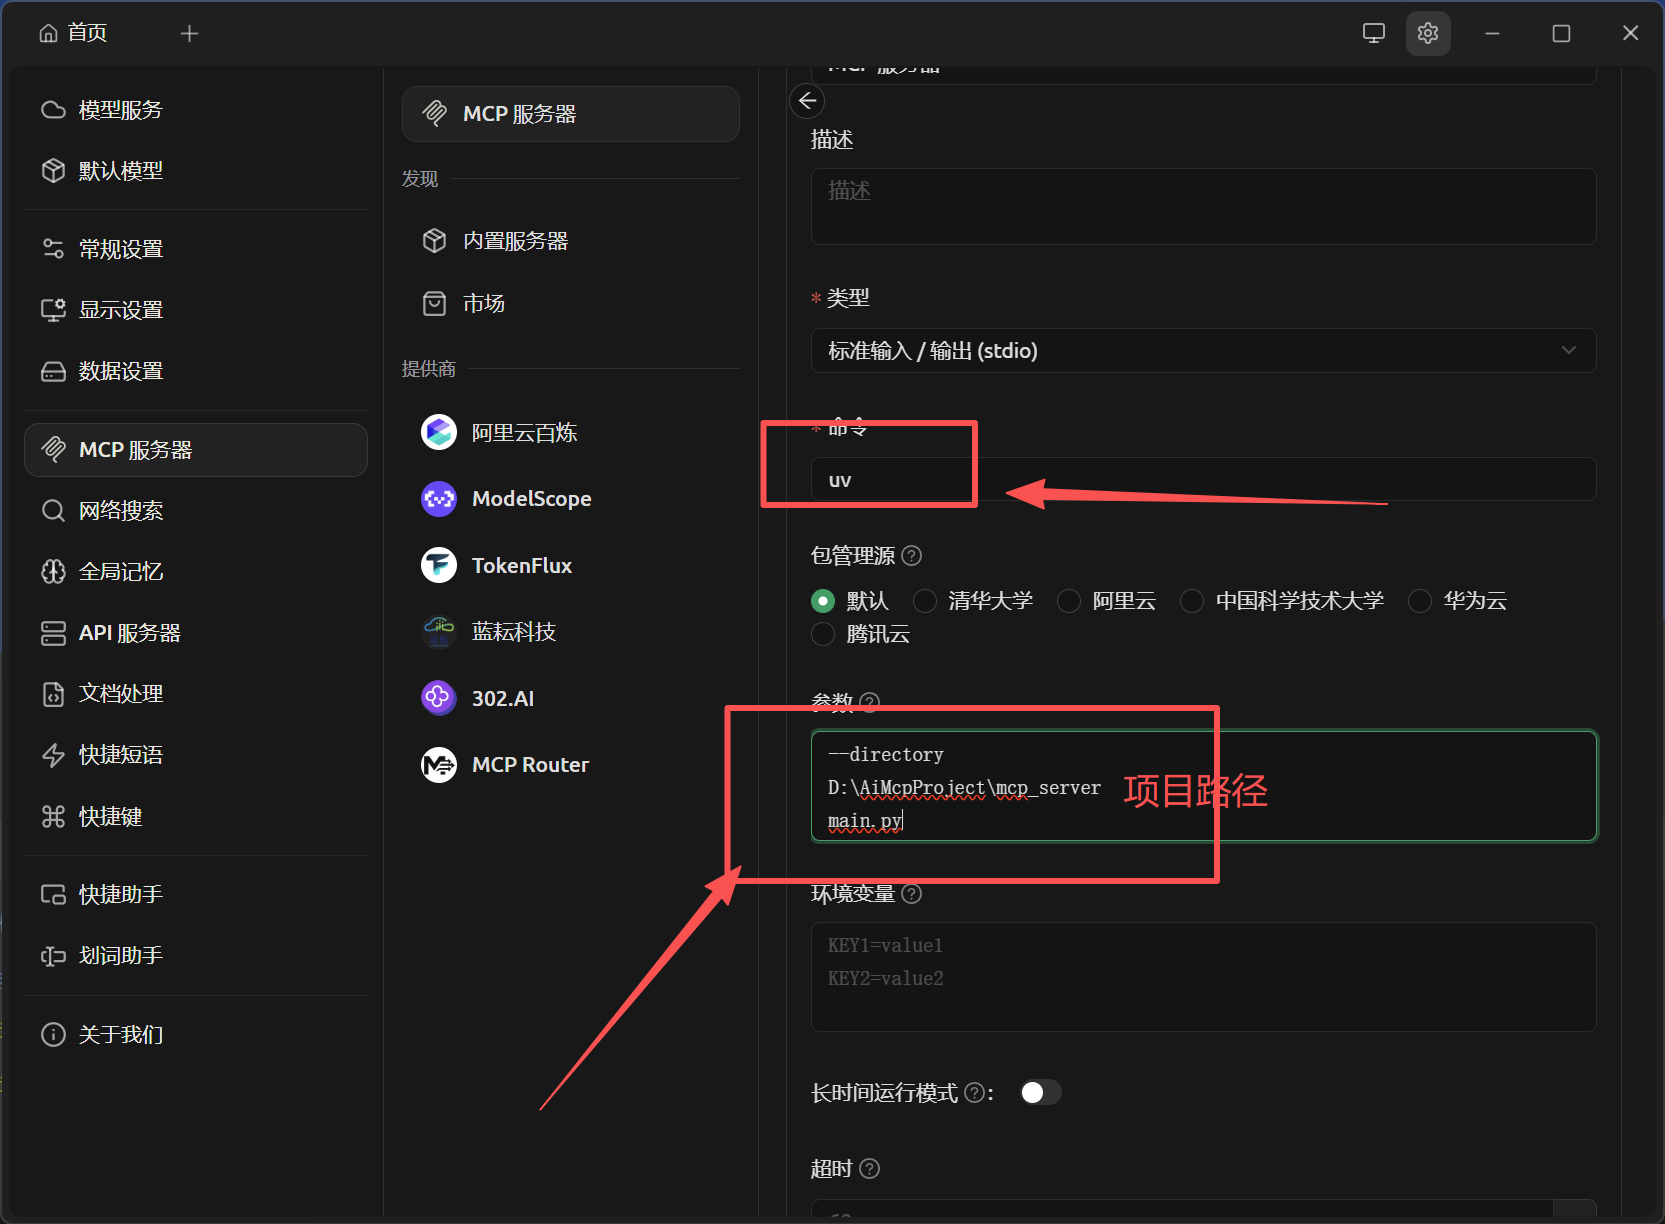Click the 文档处理 file icon
Image resolution: width=1665 pixels, height=1224 pixels.
click(x=53, y=694)
